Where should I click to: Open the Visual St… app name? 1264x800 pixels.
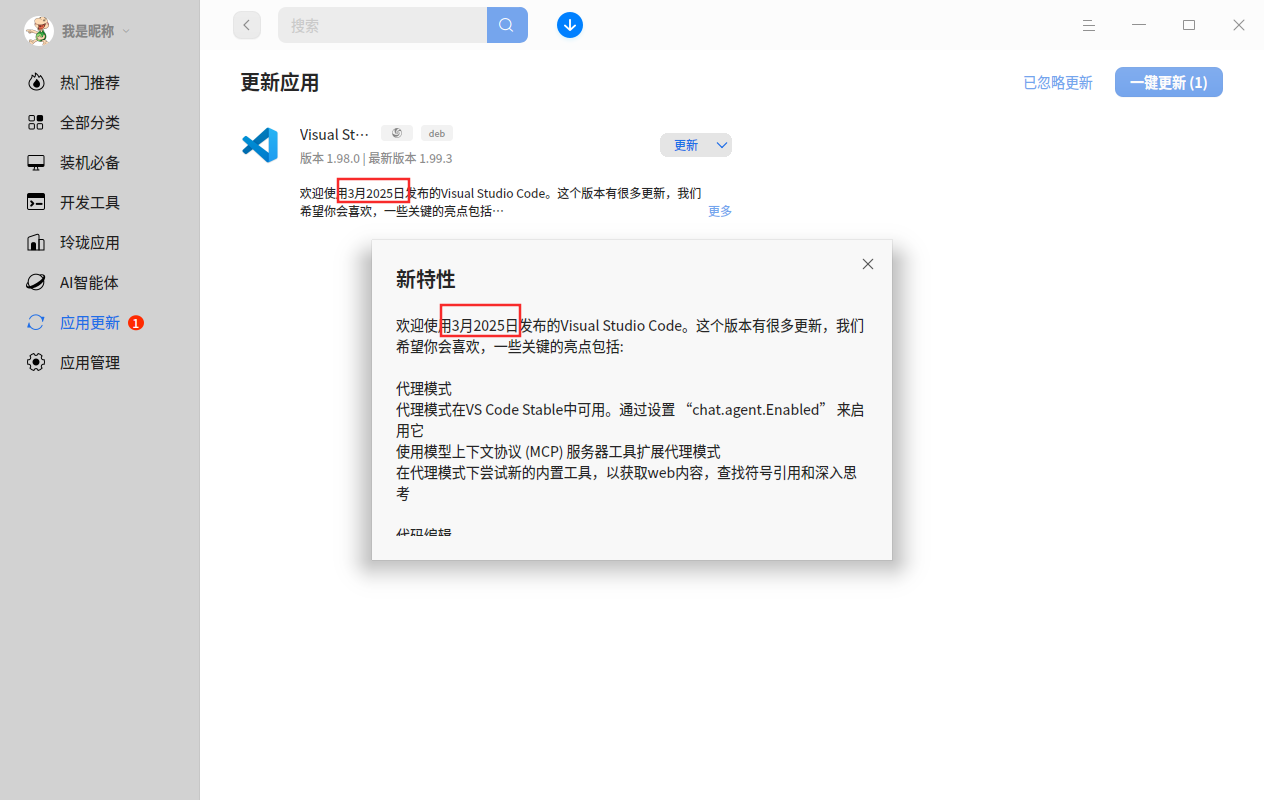pos(334,135)
